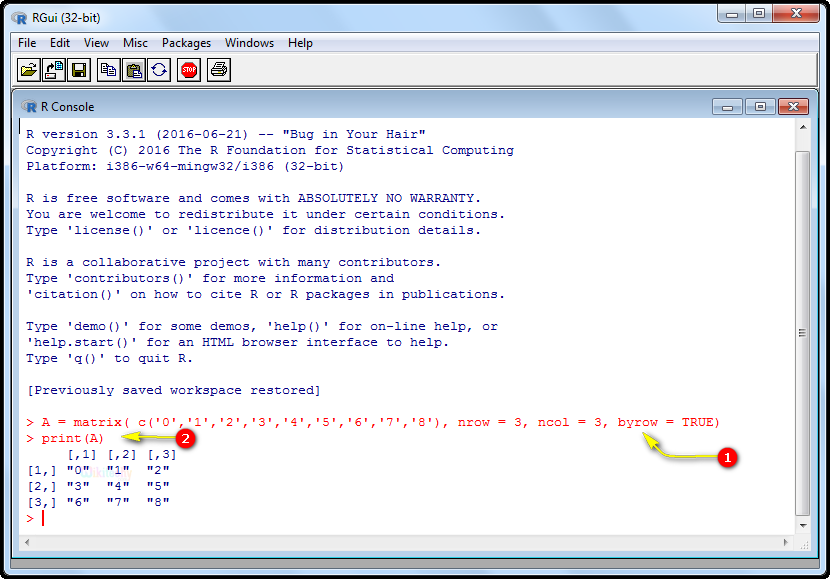Expand the Windows menu

click(x=249, y=43)
